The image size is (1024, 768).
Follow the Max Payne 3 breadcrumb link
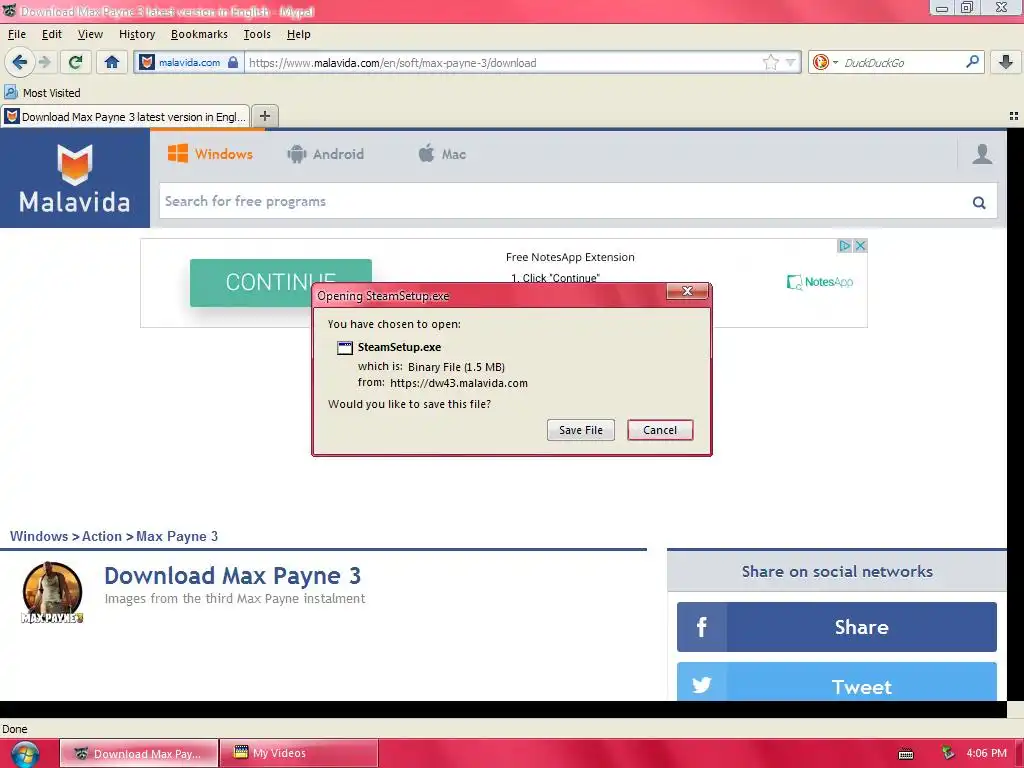177,536
